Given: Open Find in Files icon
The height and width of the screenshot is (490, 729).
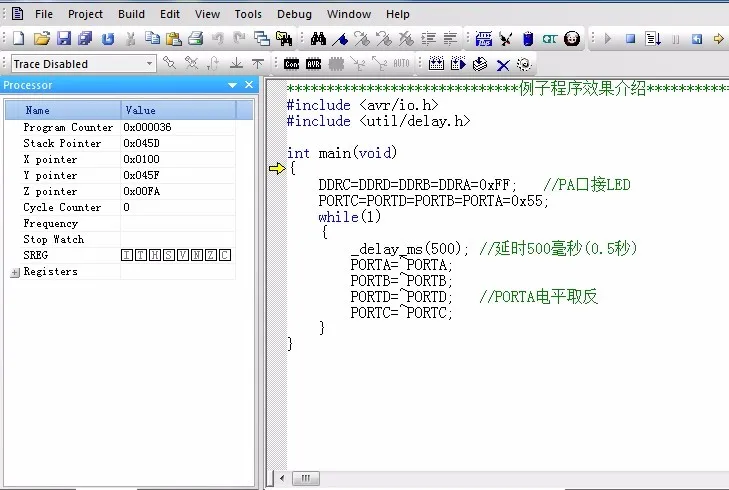Looking at the screenshot, I should pyautogui.click(x=284, y=39).
